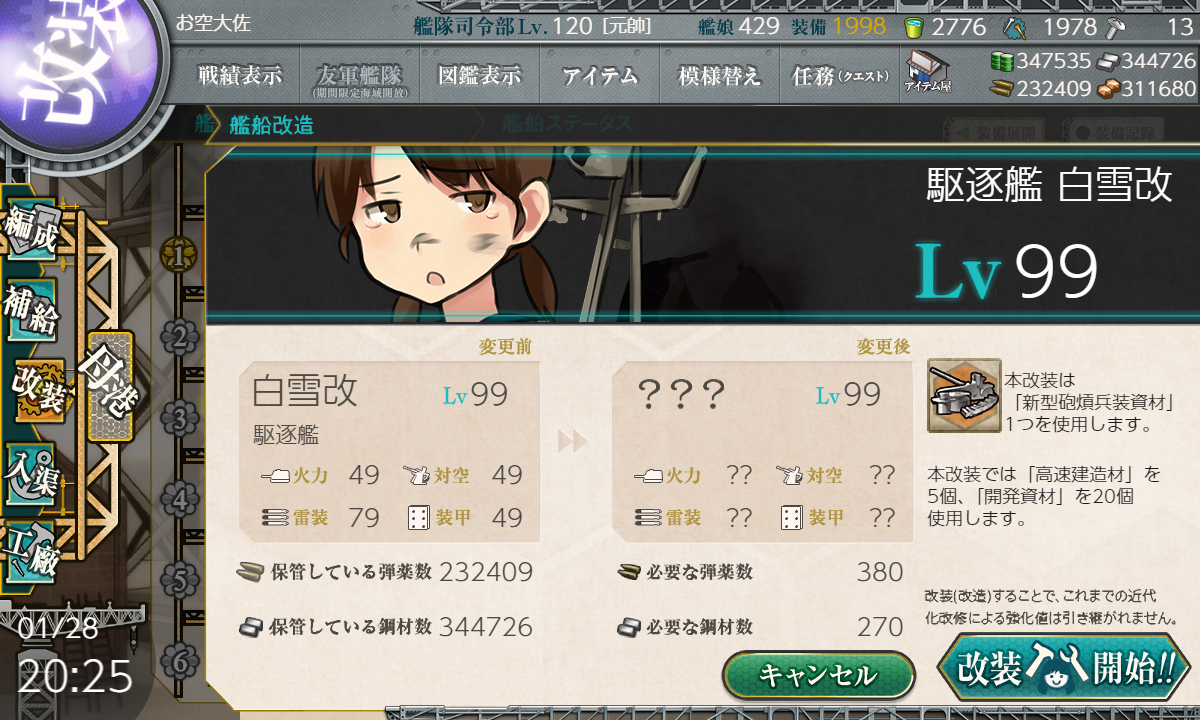Screen dimensions: 1200x720
Task: Select fleet slot gear number 4
Action: [x=179, y=497]
